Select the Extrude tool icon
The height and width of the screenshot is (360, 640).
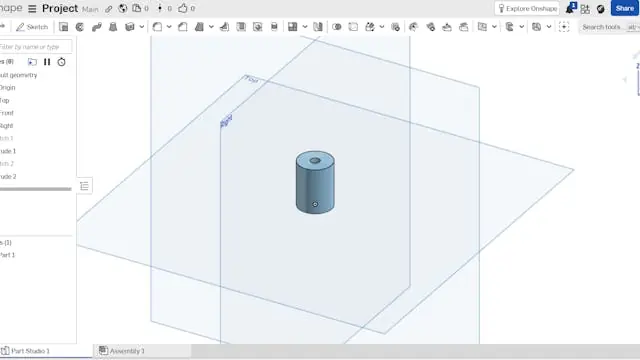click(x=63, y=27)
